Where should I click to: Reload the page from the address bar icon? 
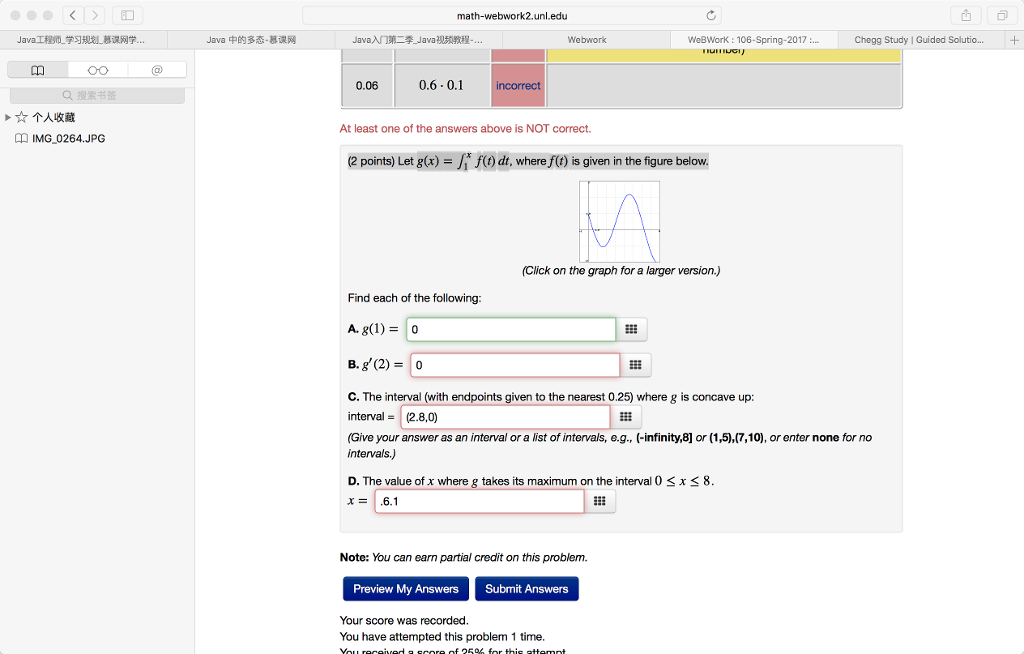[710, 15]
